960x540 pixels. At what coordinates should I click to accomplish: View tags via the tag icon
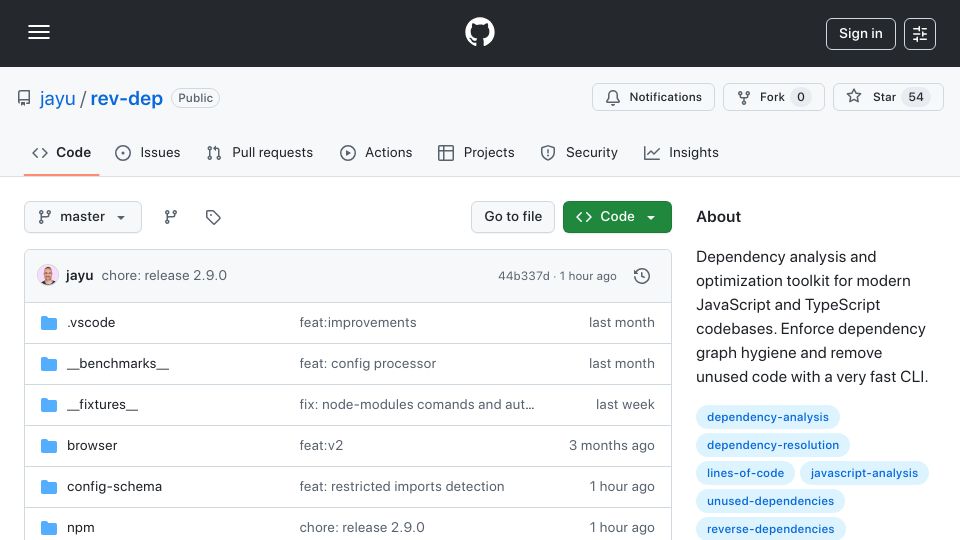(213, 217)
